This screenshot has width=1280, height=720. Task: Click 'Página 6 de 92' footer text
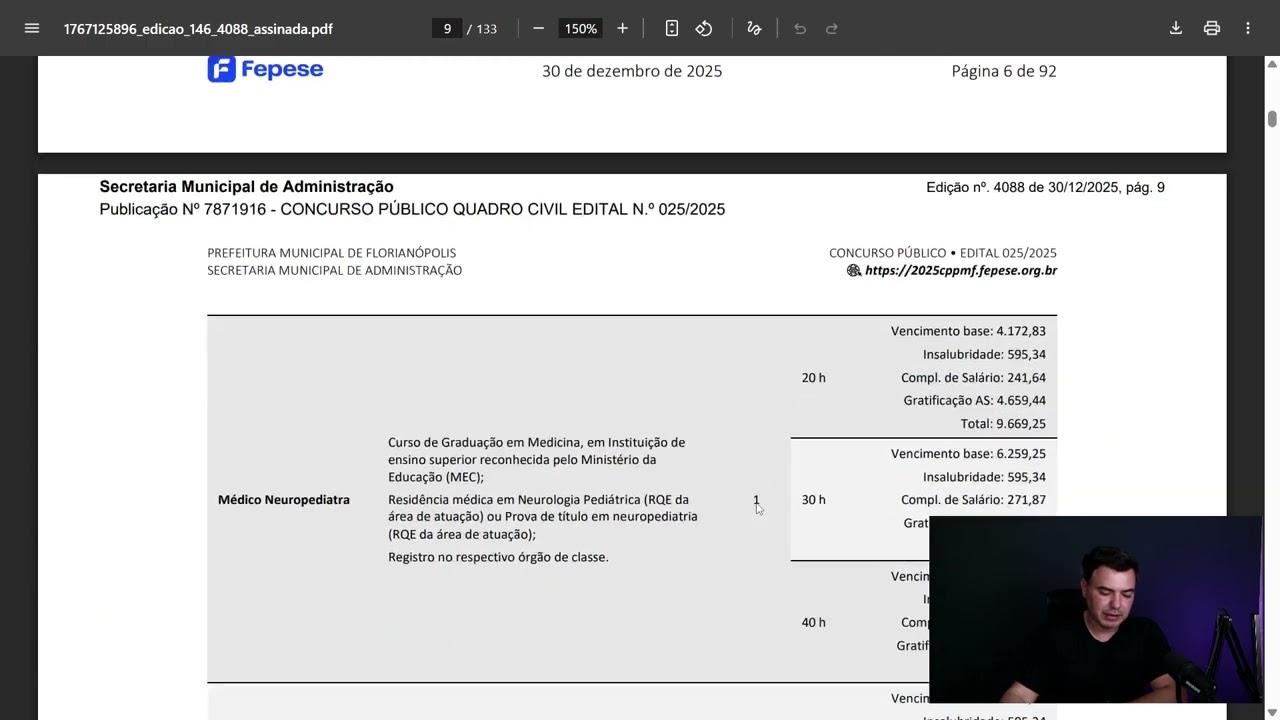click(x=1004, y=71)
